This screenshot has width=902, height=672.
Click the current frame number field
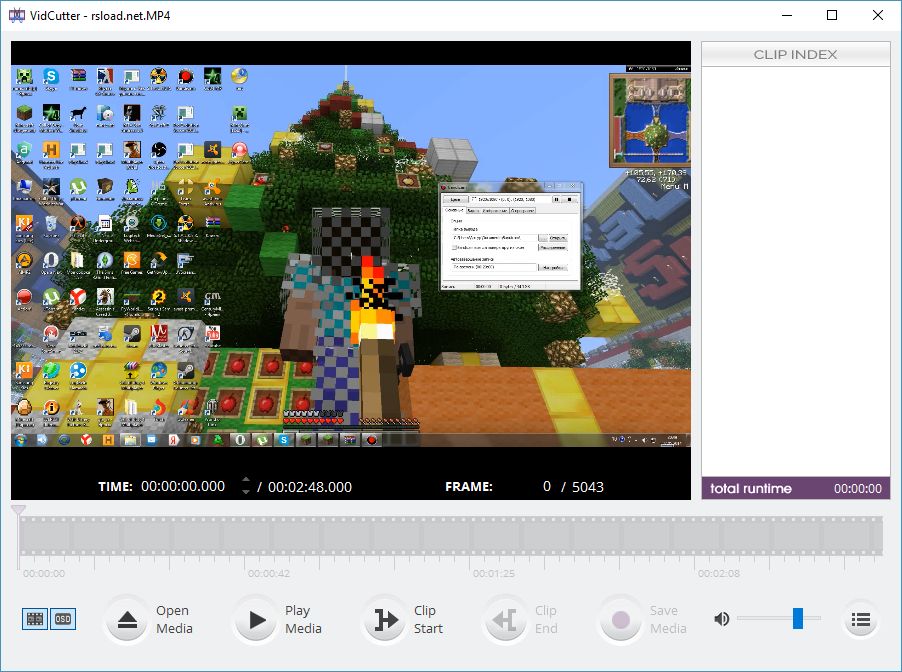tap(546, 487)
